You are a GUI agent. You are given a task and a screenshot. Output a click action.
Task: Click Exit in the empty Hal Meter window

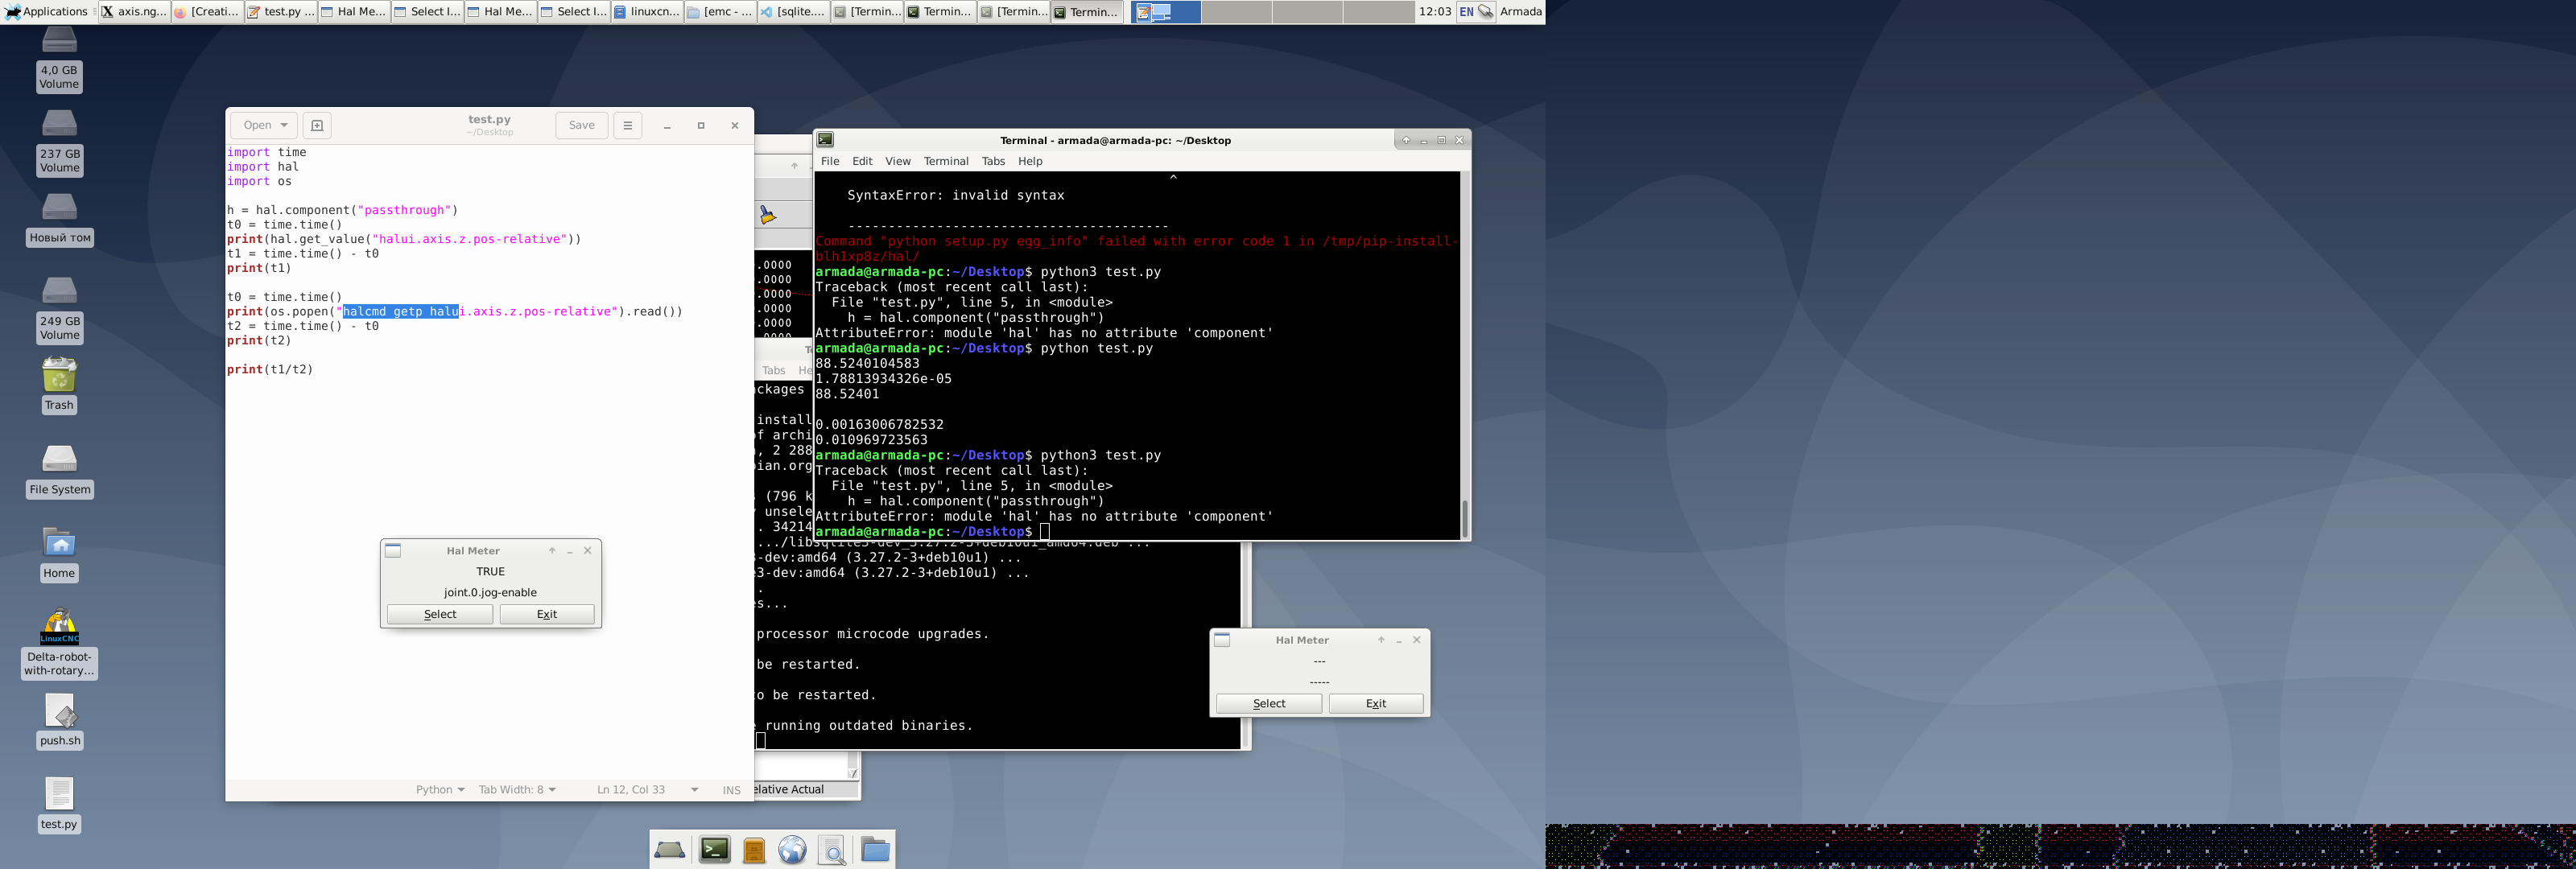click(1376, 704)
